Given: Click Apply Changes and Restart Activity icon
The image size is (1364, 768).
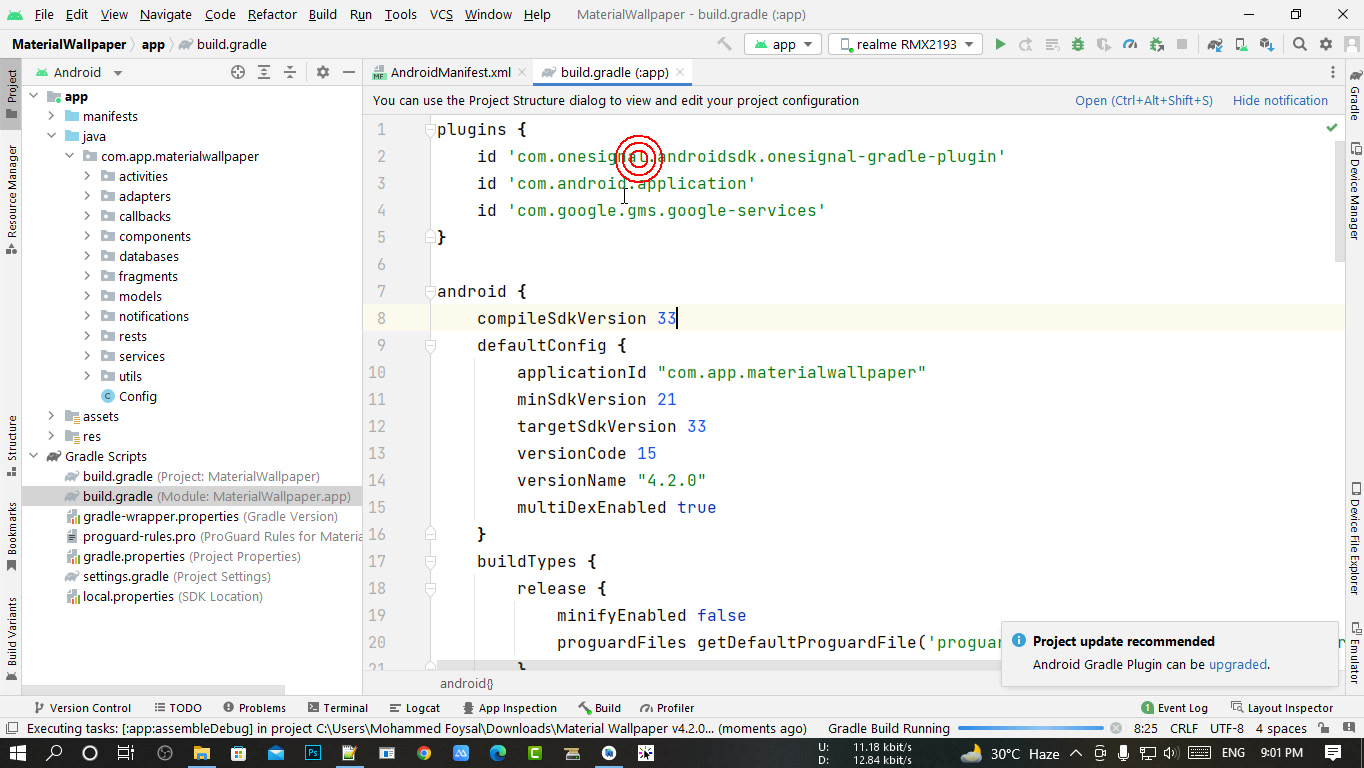Looking at the screenshot, I should [x=1025, y=44].
